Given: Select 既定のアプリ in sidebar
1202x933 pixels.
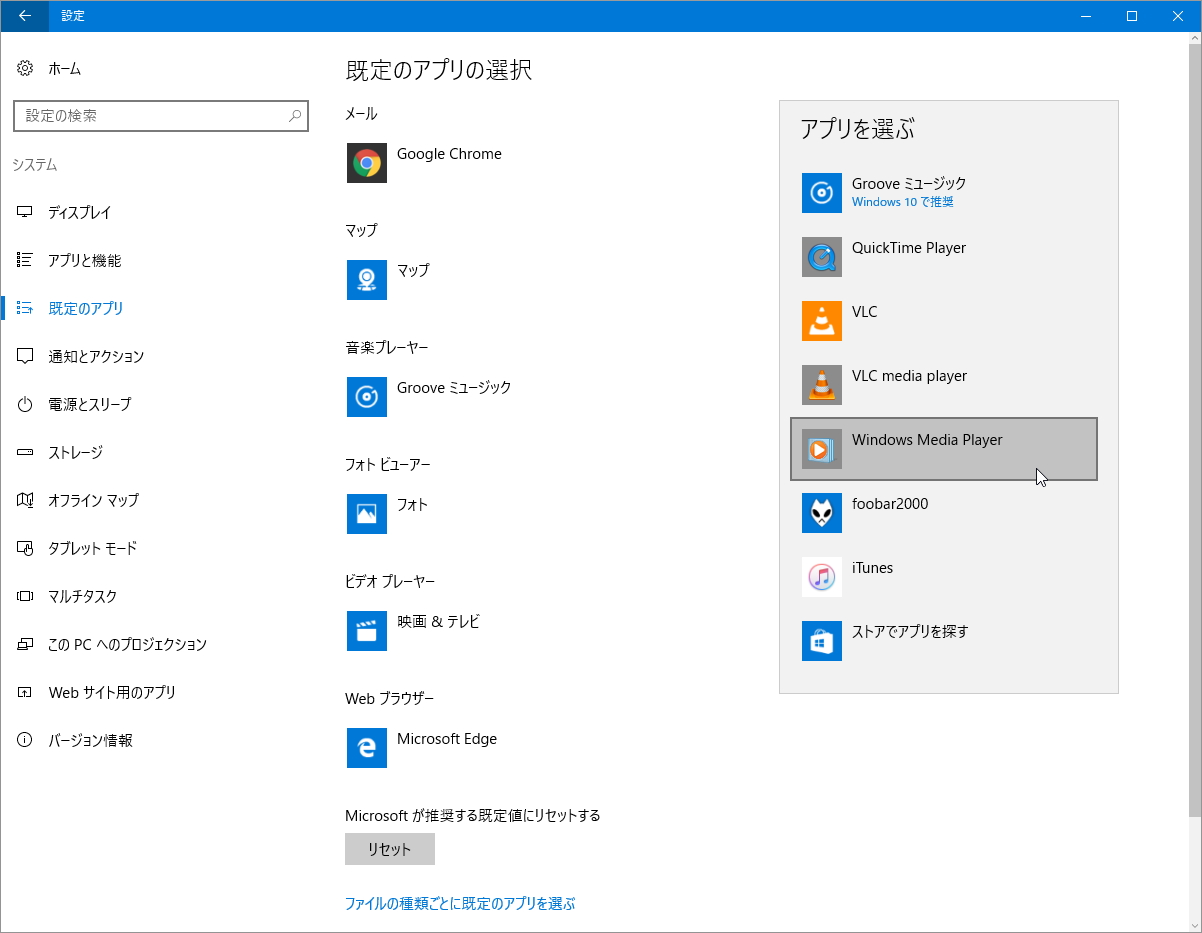Looking at the screenshot, I should (x=86, y=308).
